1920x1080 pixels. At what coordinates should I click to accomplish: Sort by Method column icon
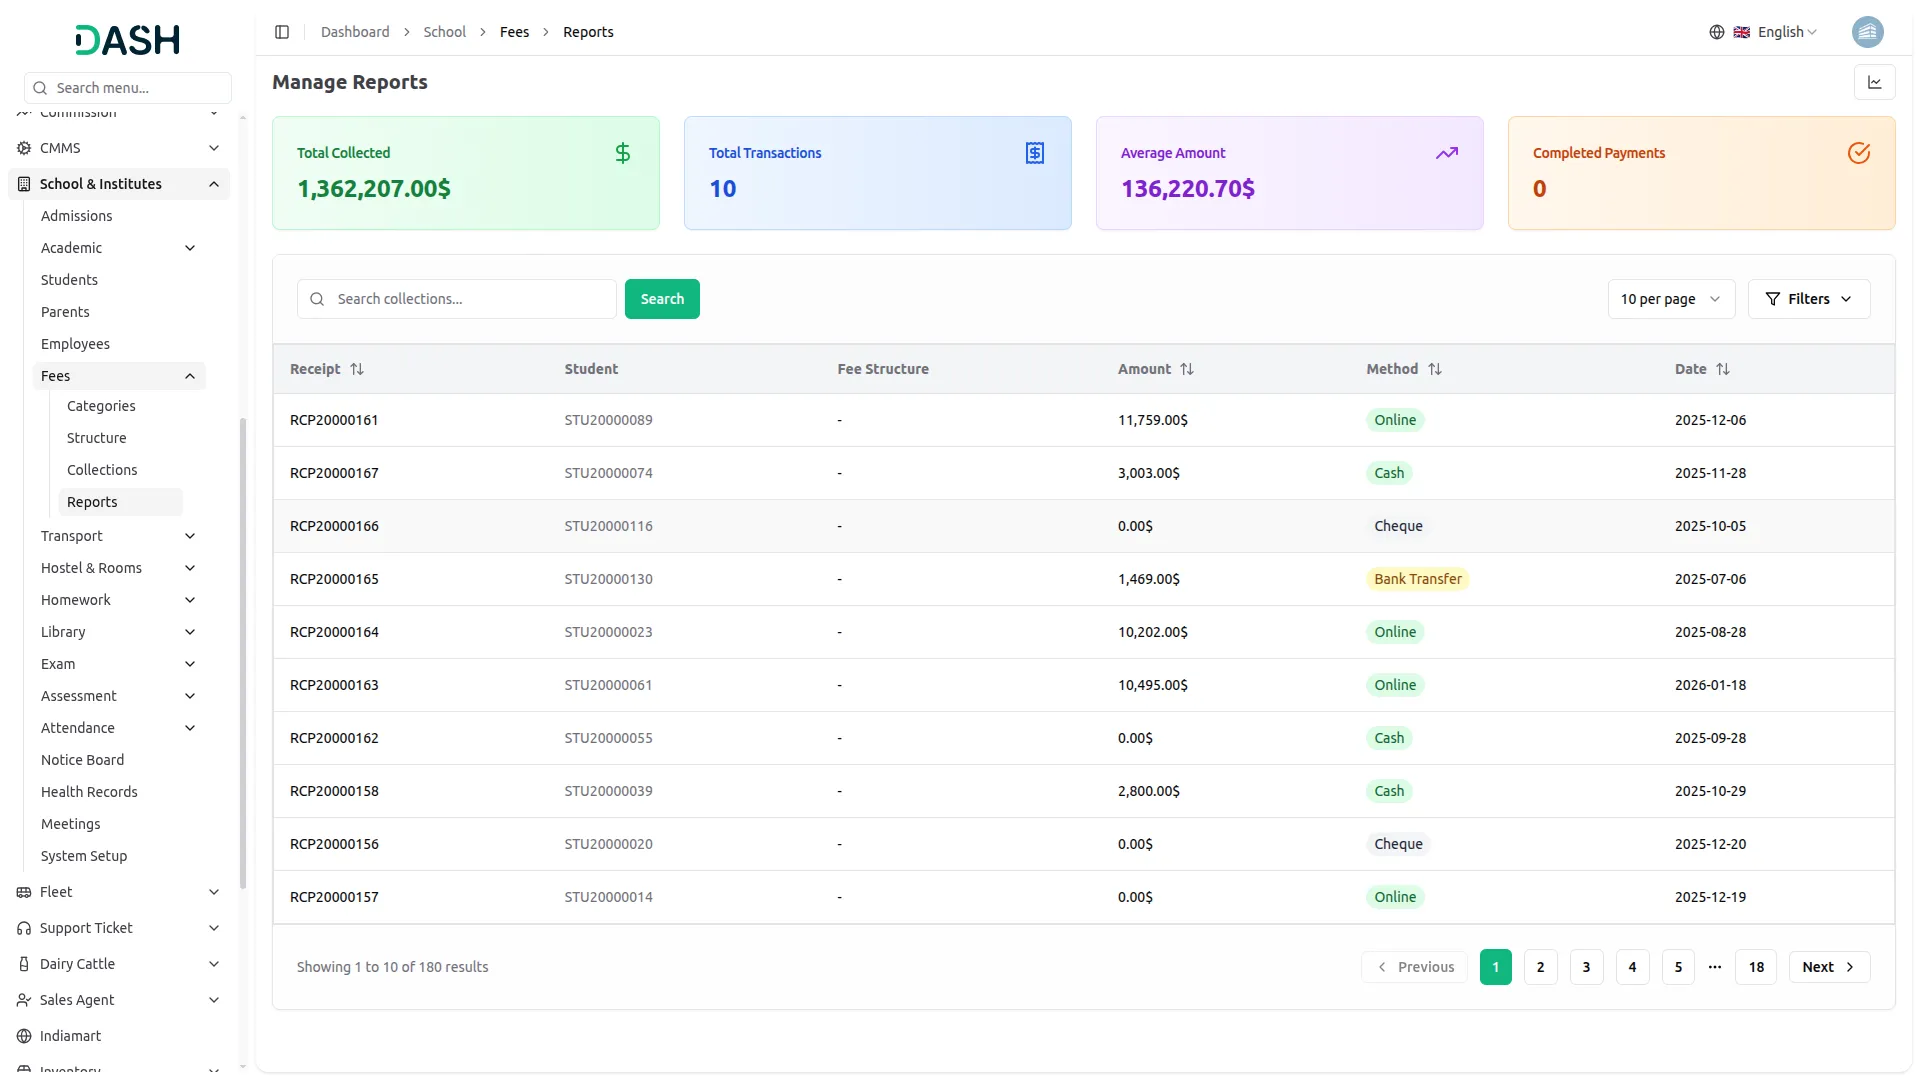point(1435,369)
